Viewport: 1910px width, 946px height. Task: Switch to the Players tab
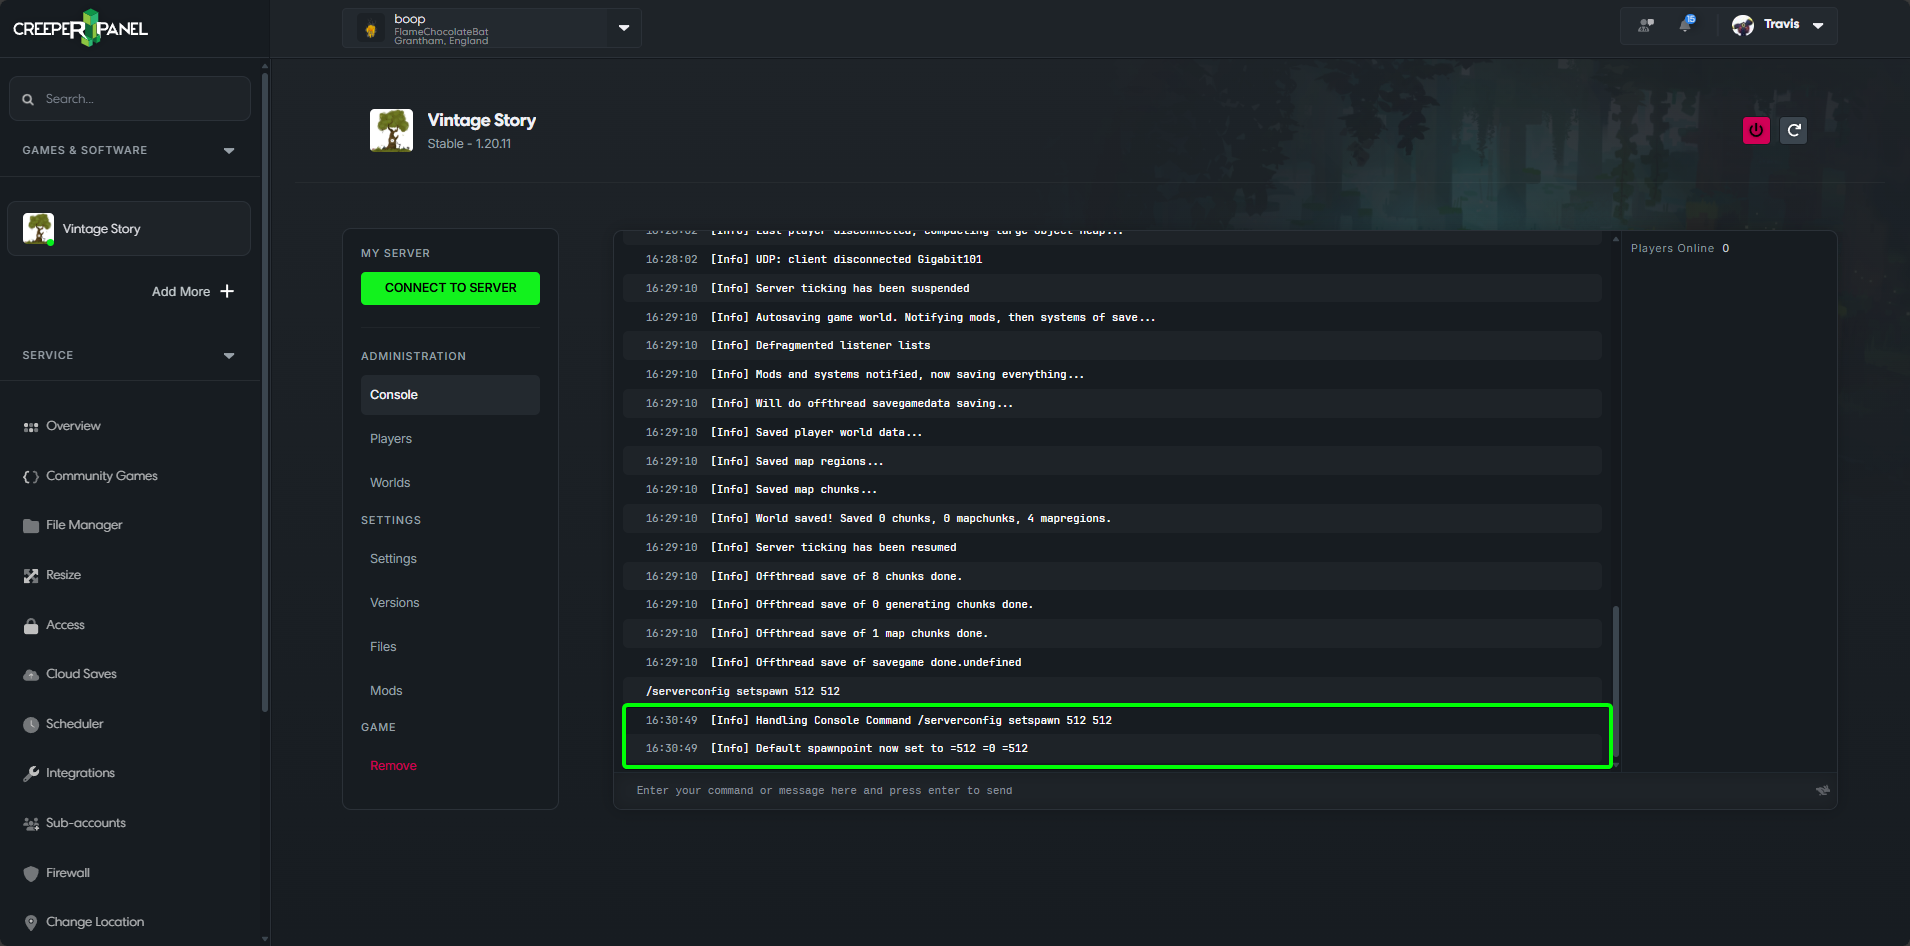[x=391, y=439]
